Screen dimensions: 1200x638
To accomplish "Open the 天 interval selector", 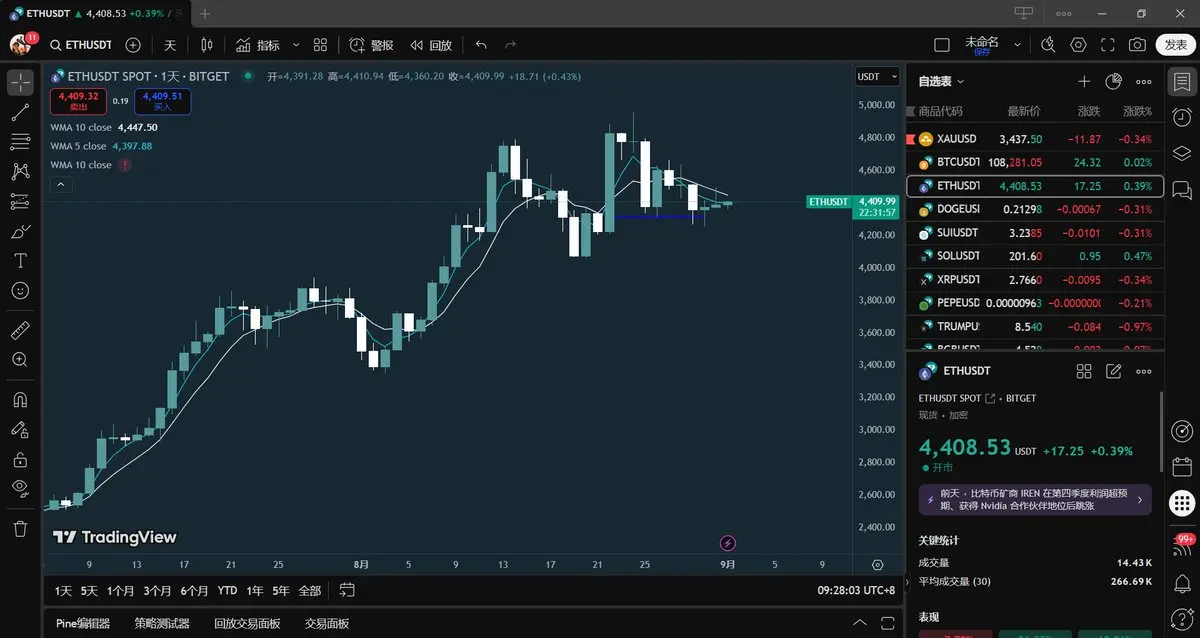I will click(x=170, y=45).
